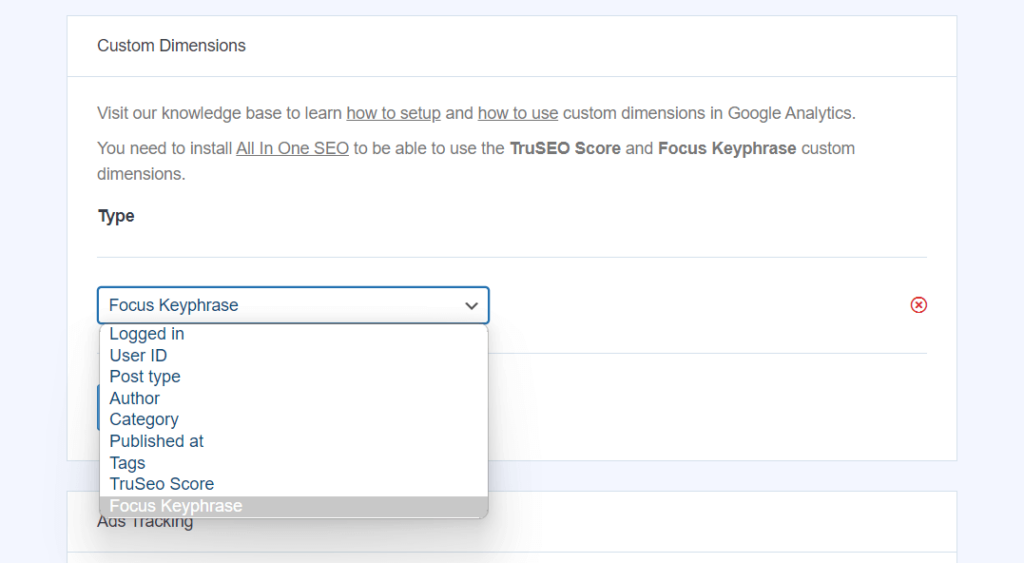Image resolution: width=1024 pixels, height=563 pixels.
Task: Click the bold TruSEO Score text in description
Action: [565, 148]
